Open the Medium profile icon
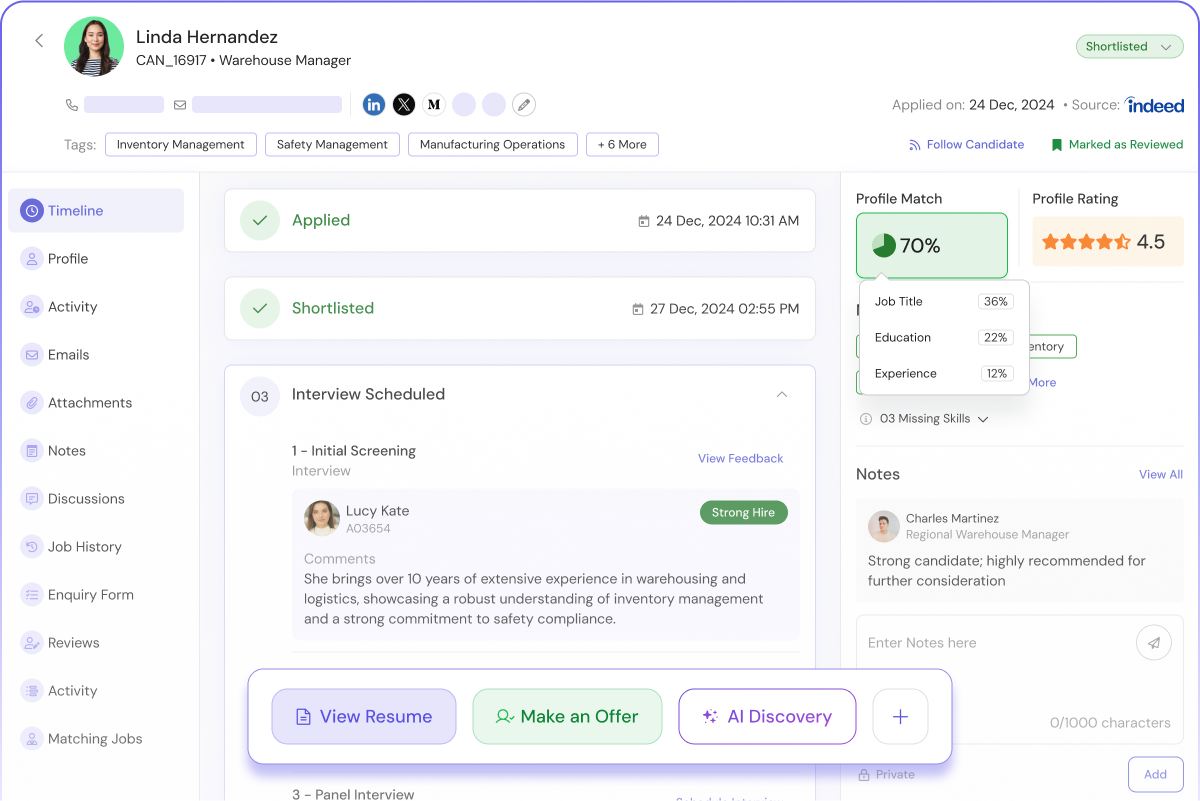Image resolution: width=1200 pixels, height=801 pixels. (434, 104)
